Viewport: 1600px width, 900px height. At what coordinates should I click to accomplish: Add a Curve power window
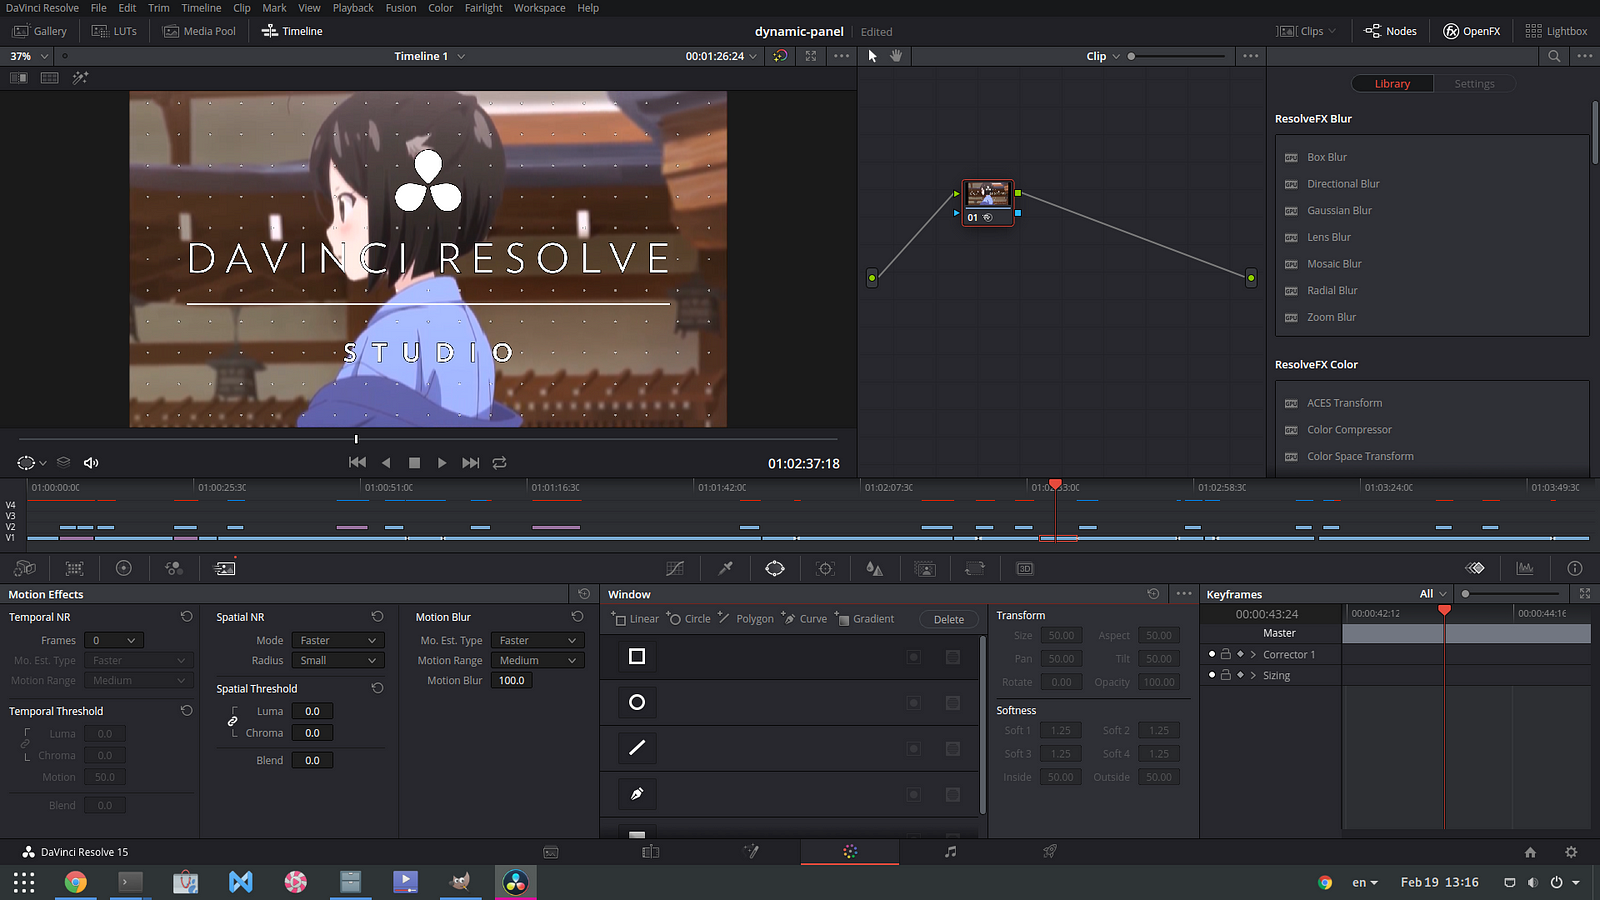805,618
